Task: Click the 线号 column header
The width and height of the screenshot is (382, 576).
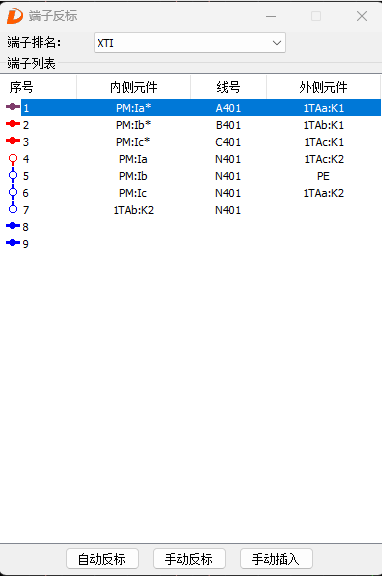Action: coord(228,87)
